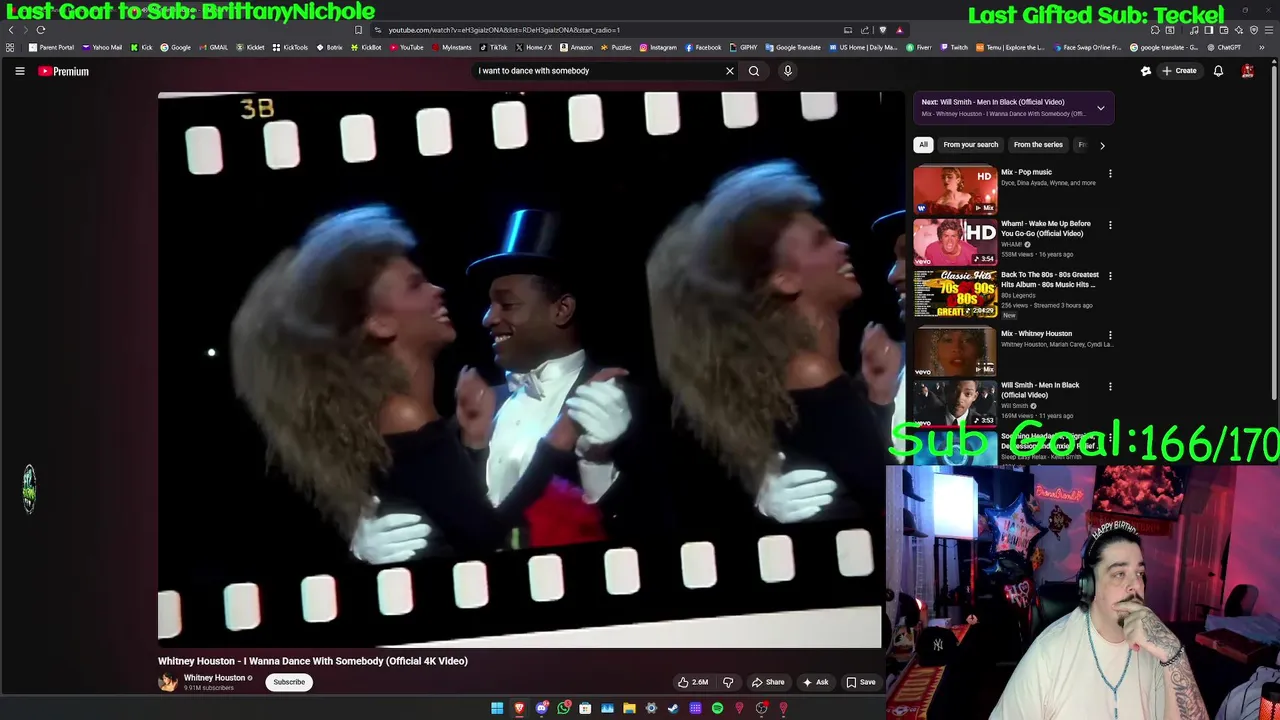Open the Yahoo Mail bookmark
Image resolution: width=1280 pixels, height=720 pixels.
pyautogui.click(x=102, y=47)
